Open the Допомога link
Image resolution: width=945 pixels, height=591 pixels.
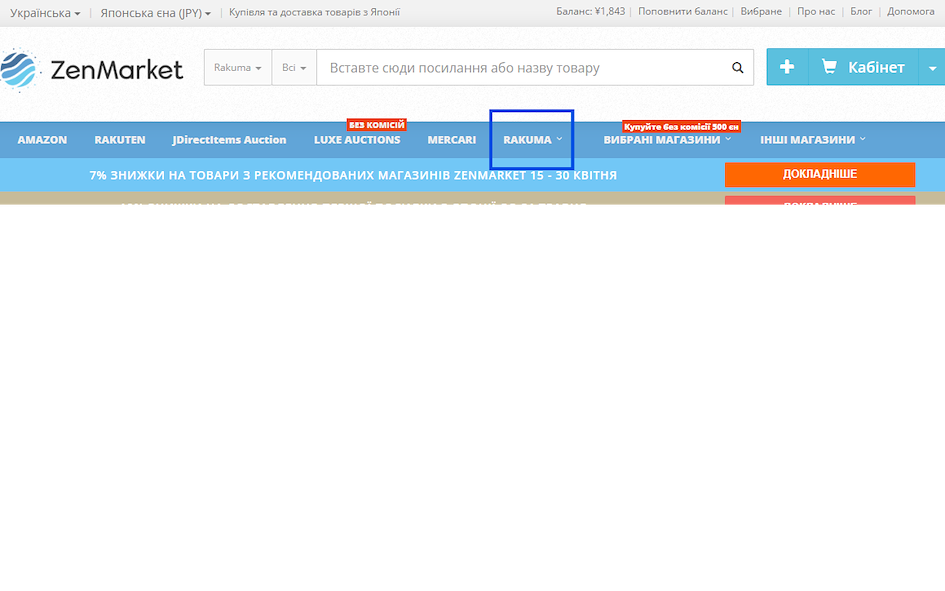911,11
